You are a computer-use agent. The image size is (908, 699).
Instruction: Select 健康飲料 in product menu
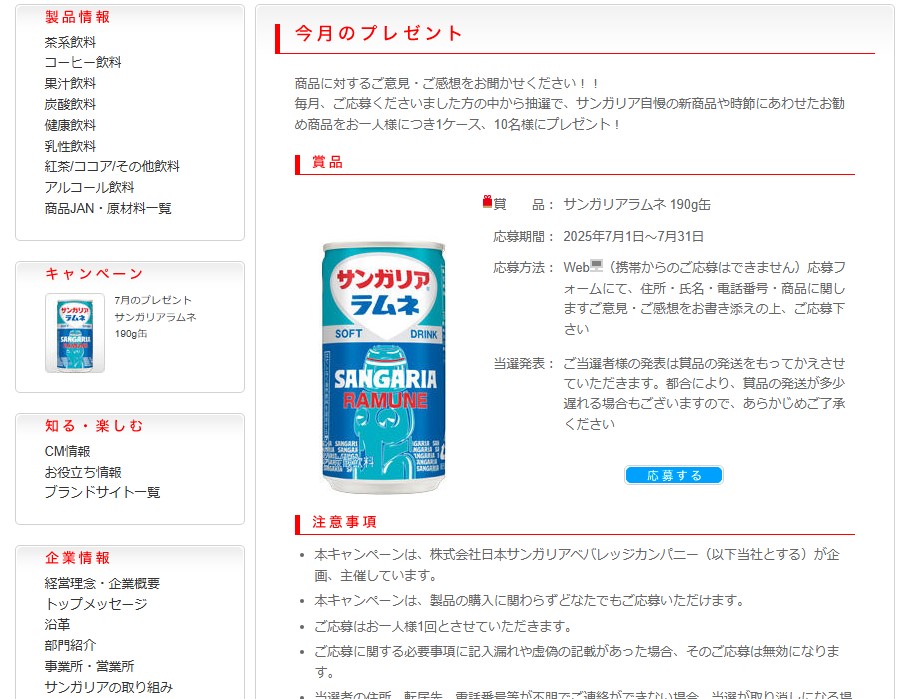(70, 125)
